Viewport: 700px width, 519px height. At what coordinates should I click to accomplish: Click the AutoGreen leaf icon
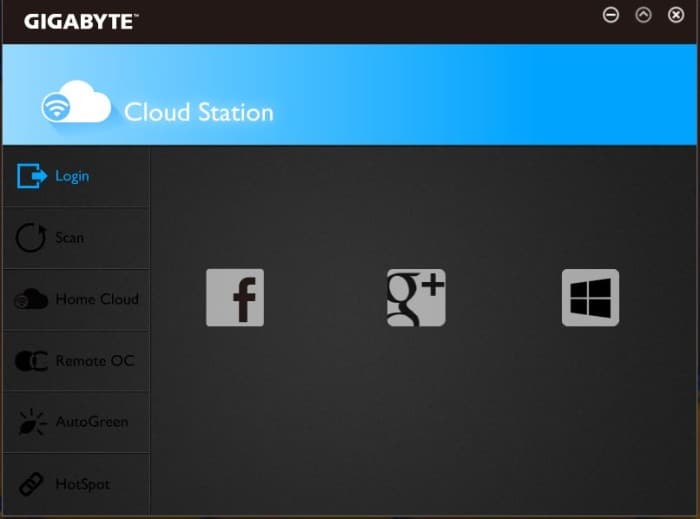click(31, 423)
